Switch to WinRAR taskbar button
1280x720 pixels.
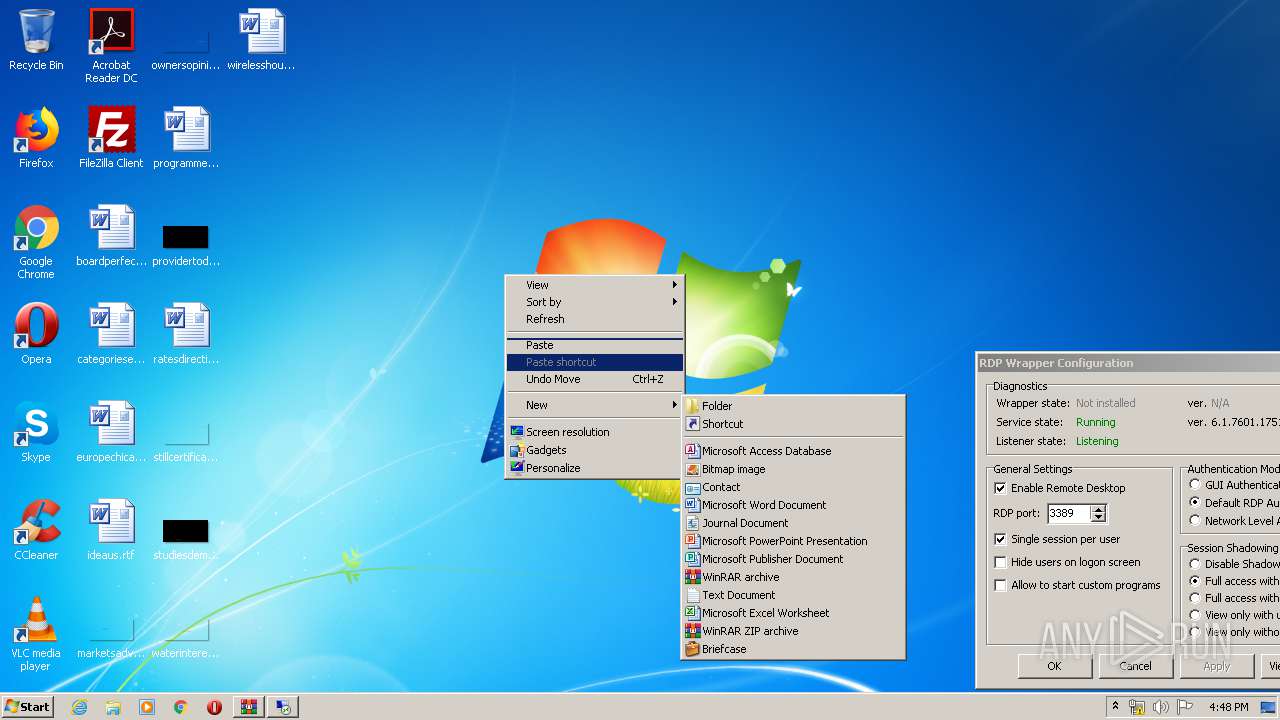click(248, 707)
